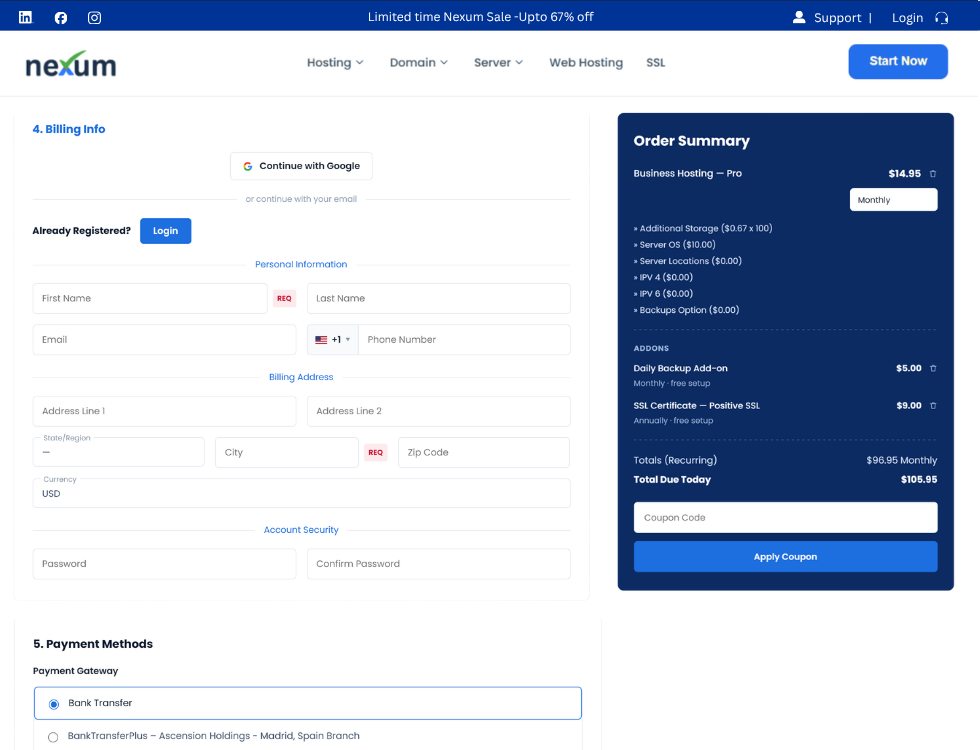
Task: Focus the Address Line 2 field
Action: tap(438, 411)
